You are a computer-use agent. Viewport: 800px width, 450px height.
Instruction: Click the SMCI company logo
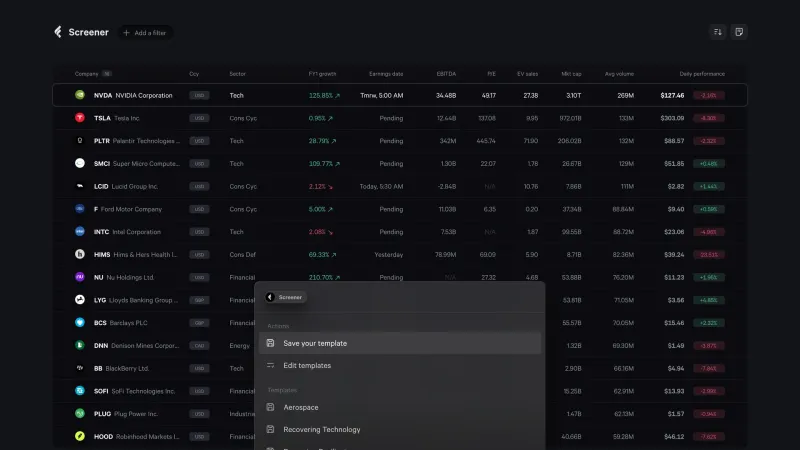pyautogui.click(x=80, y=163)
